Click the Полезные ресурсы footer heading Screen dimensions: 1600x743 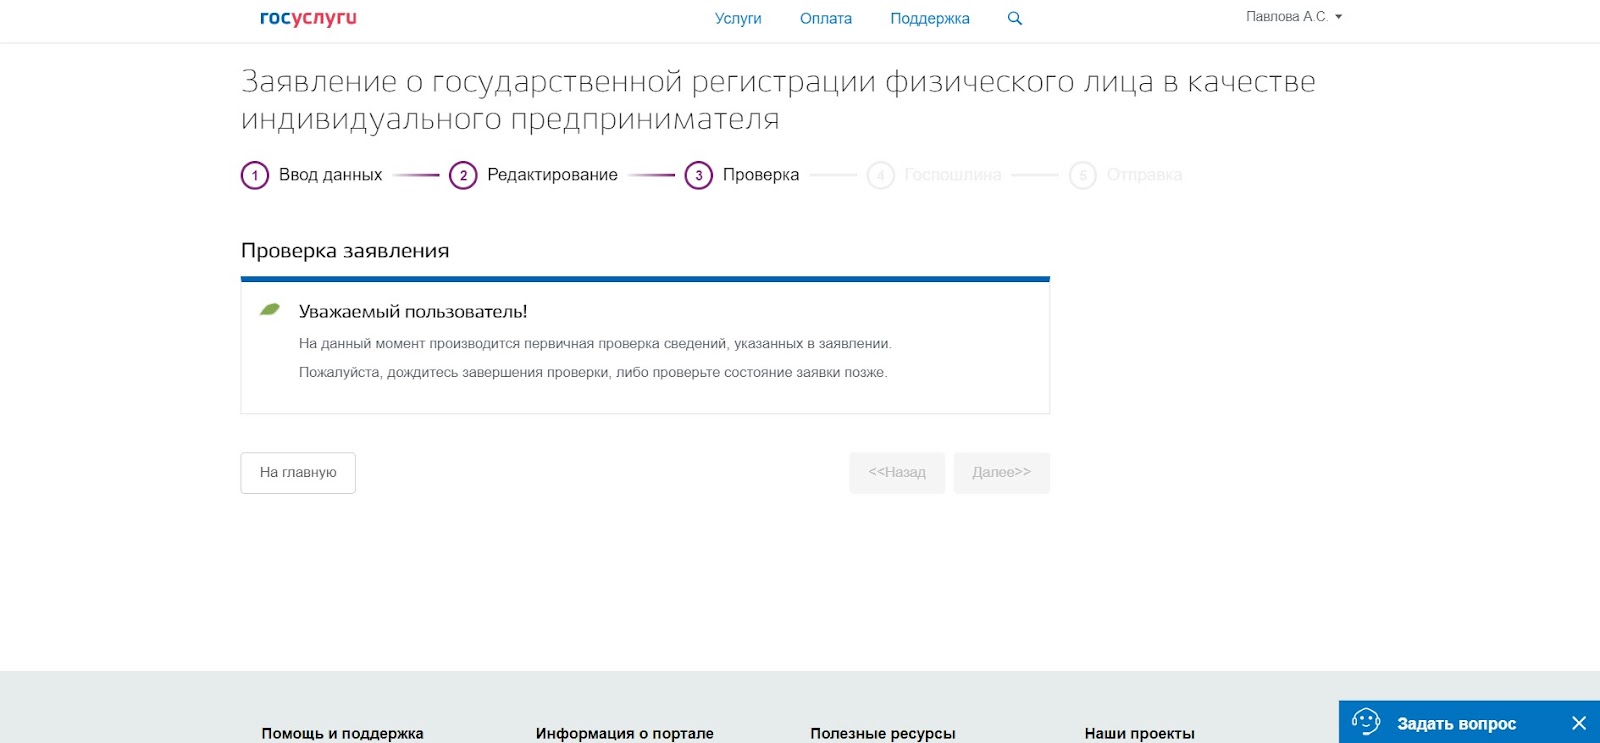883,733
